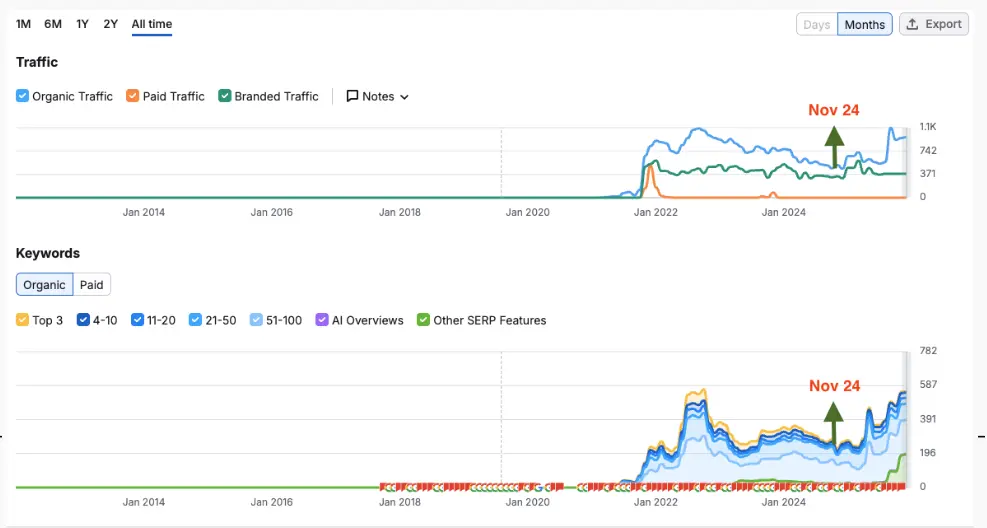This screenshot has width=987, height=528.
Task: Select Paid keywords tab
Action: coord(91,284)
